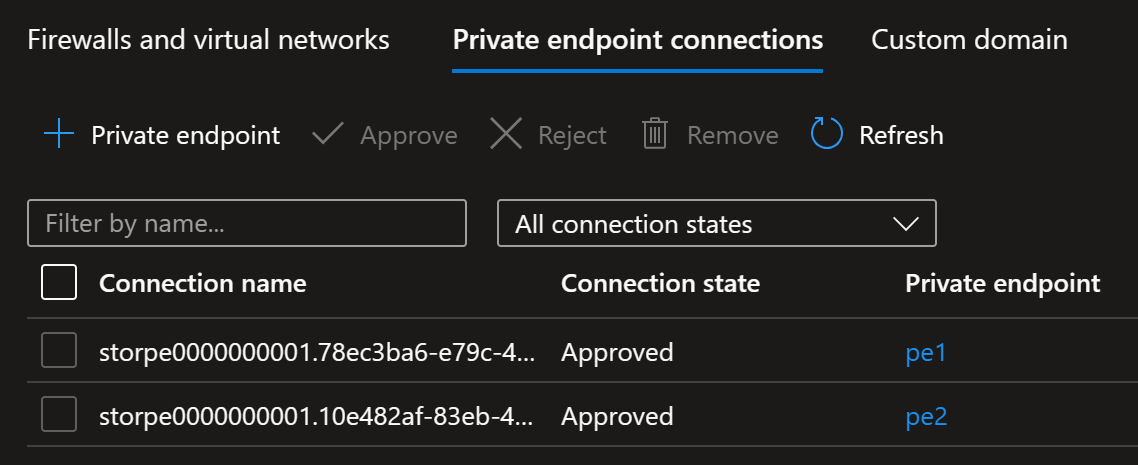Screen dimensions: 1138x465
Task: Check the box for storpe0000000001.10e482af connection
Action: [59, 416]
